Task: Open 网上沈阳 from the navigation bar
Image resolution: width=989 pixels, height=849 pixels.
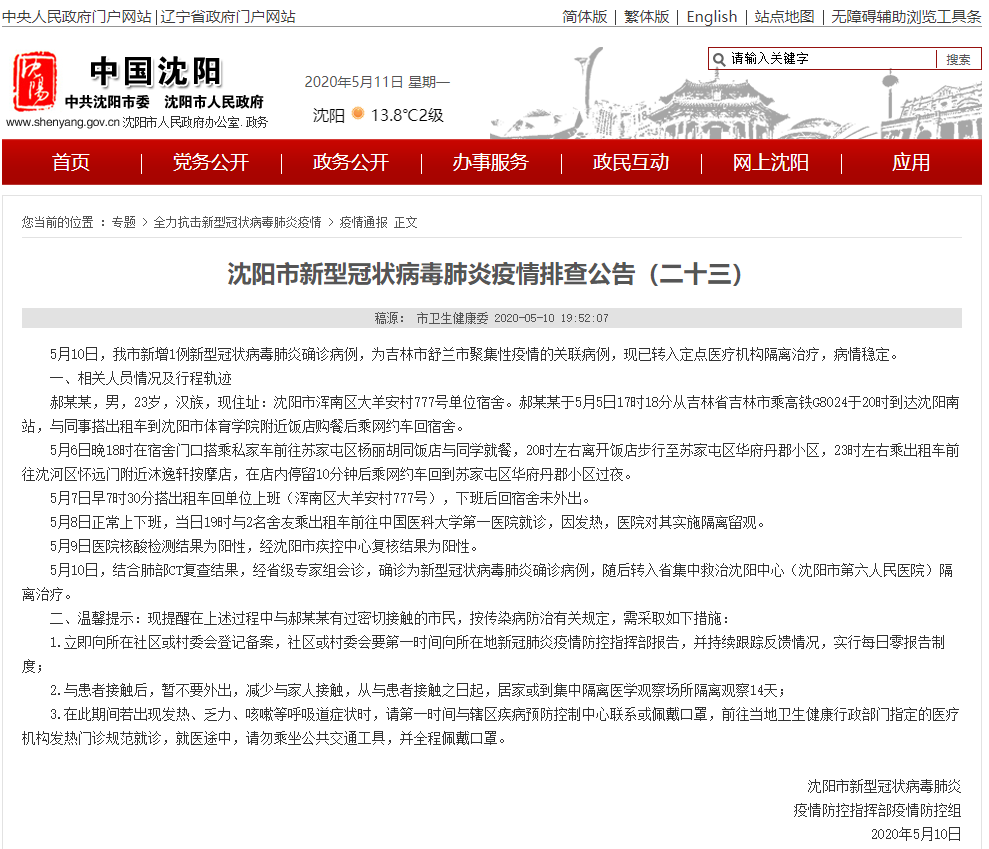Action: click(770, 162)
